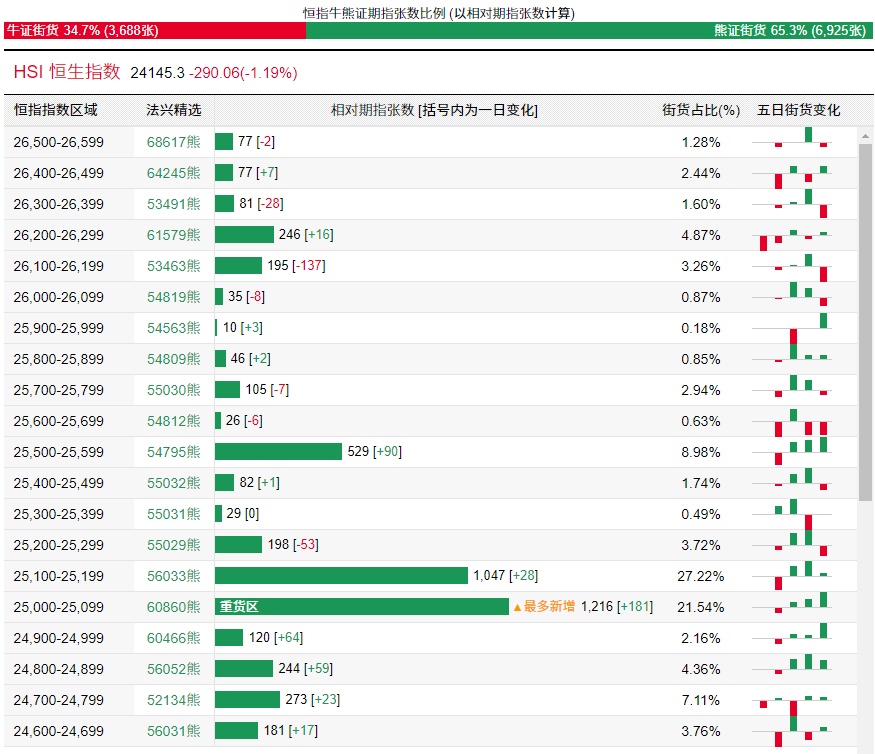The width and height of the screenshot is (875, 754).
Task: Open warrant link 61579熊
Action: click(x=174, y=235)
